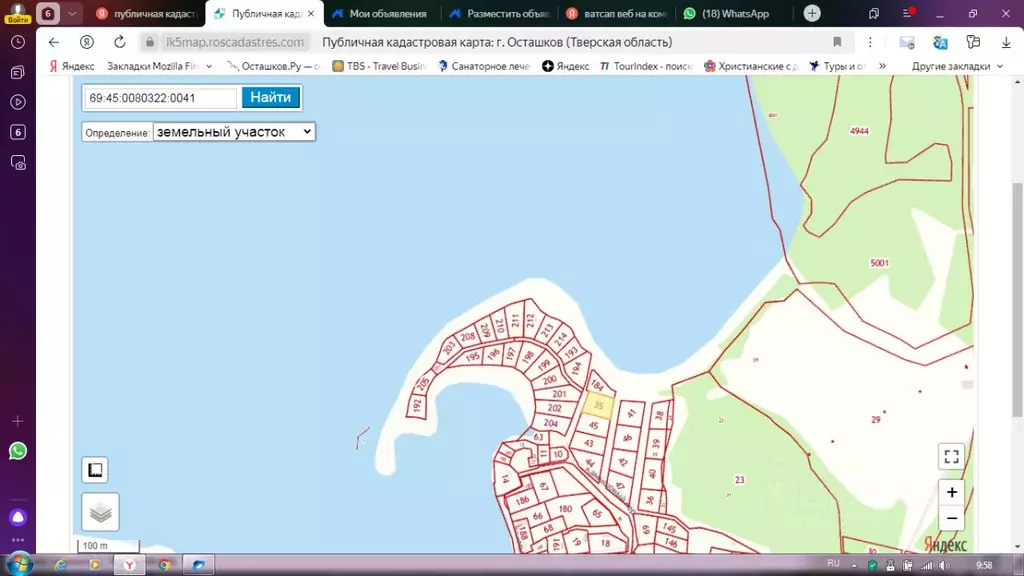This screenshot has width=1024, height=576.
Task: Open the 'TourIndex - поиск' bookmark
Action: pyautogui.click(x=645, y=66)
